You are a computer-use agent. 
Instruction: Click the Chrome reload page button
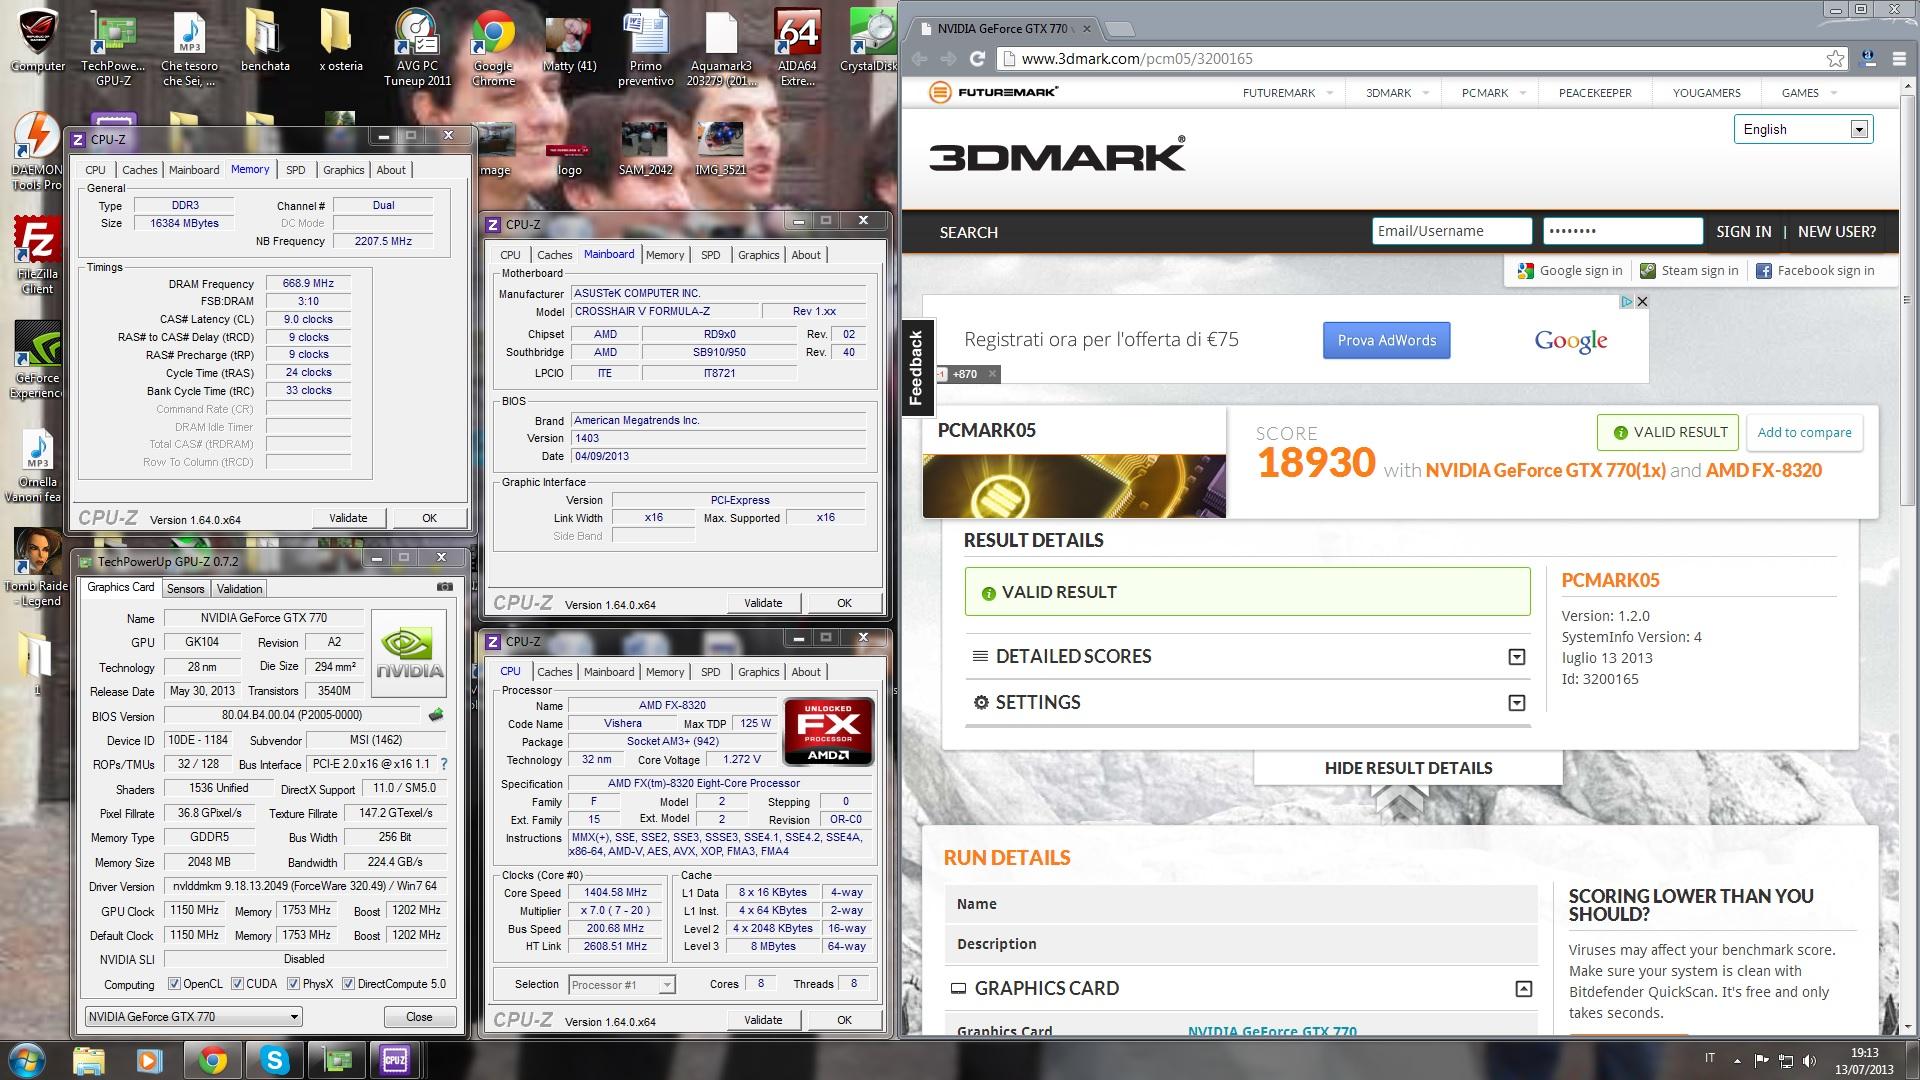pyautogui.click(x=978, y=59)
